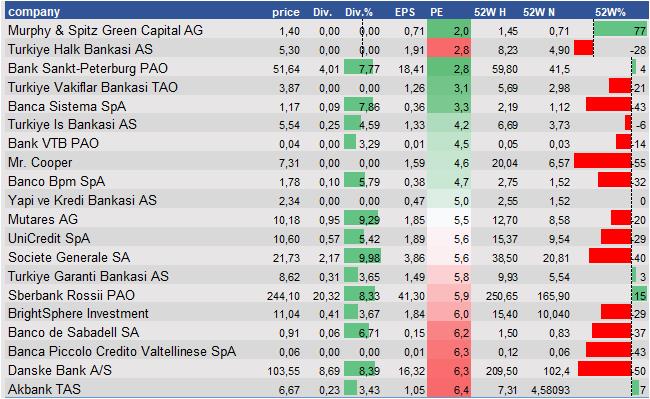
Task: Select Danske Bank A/S company name
Action: (60, 370)
